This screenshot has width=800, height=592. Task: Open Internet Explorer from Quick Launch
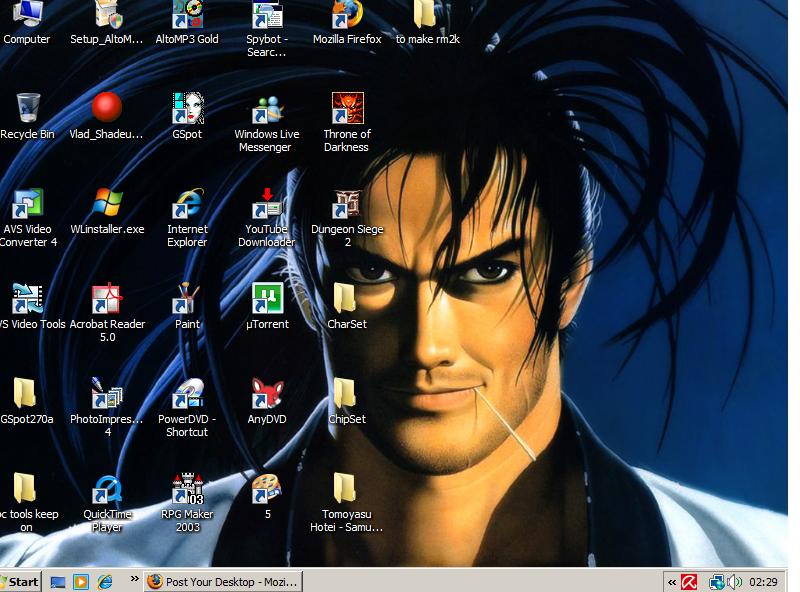105,582
